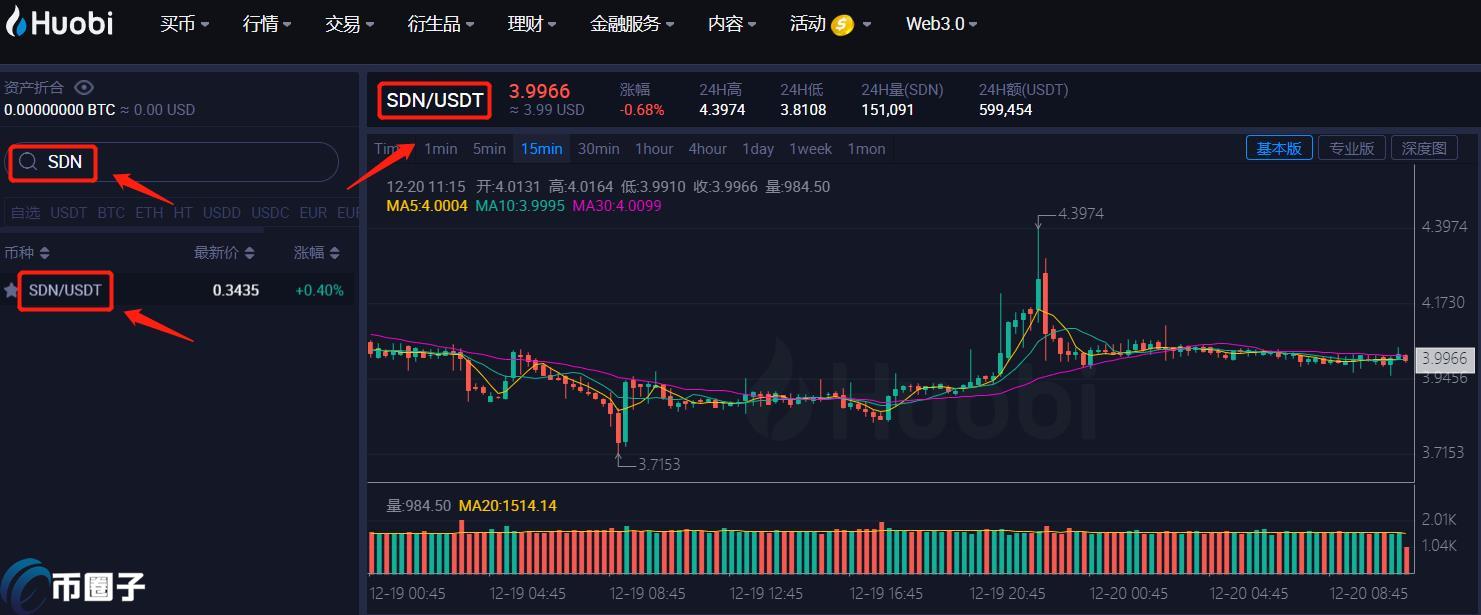Sort the list by 币种 column arrows
The image size is (1481, 615).
coord(44,253)
